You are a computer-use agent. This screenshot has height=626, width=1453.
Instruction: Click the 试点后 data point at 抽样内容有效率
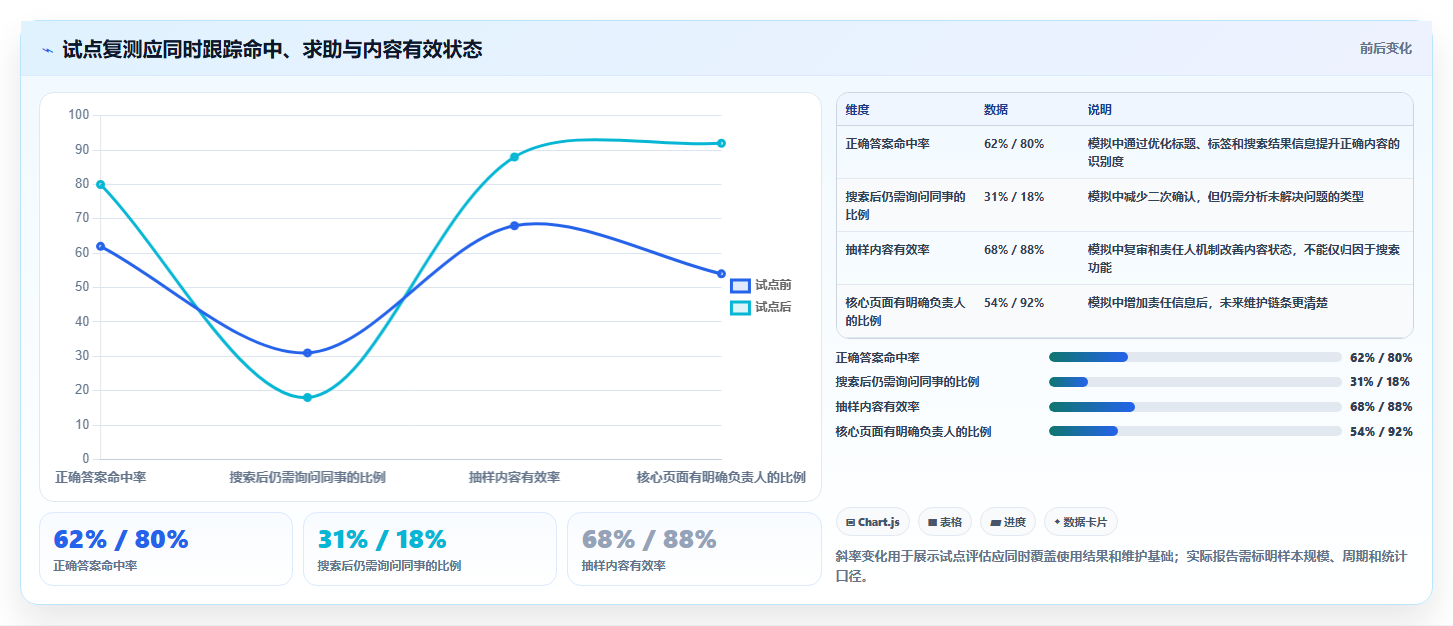pyautogui.click(x=514, y=157)
